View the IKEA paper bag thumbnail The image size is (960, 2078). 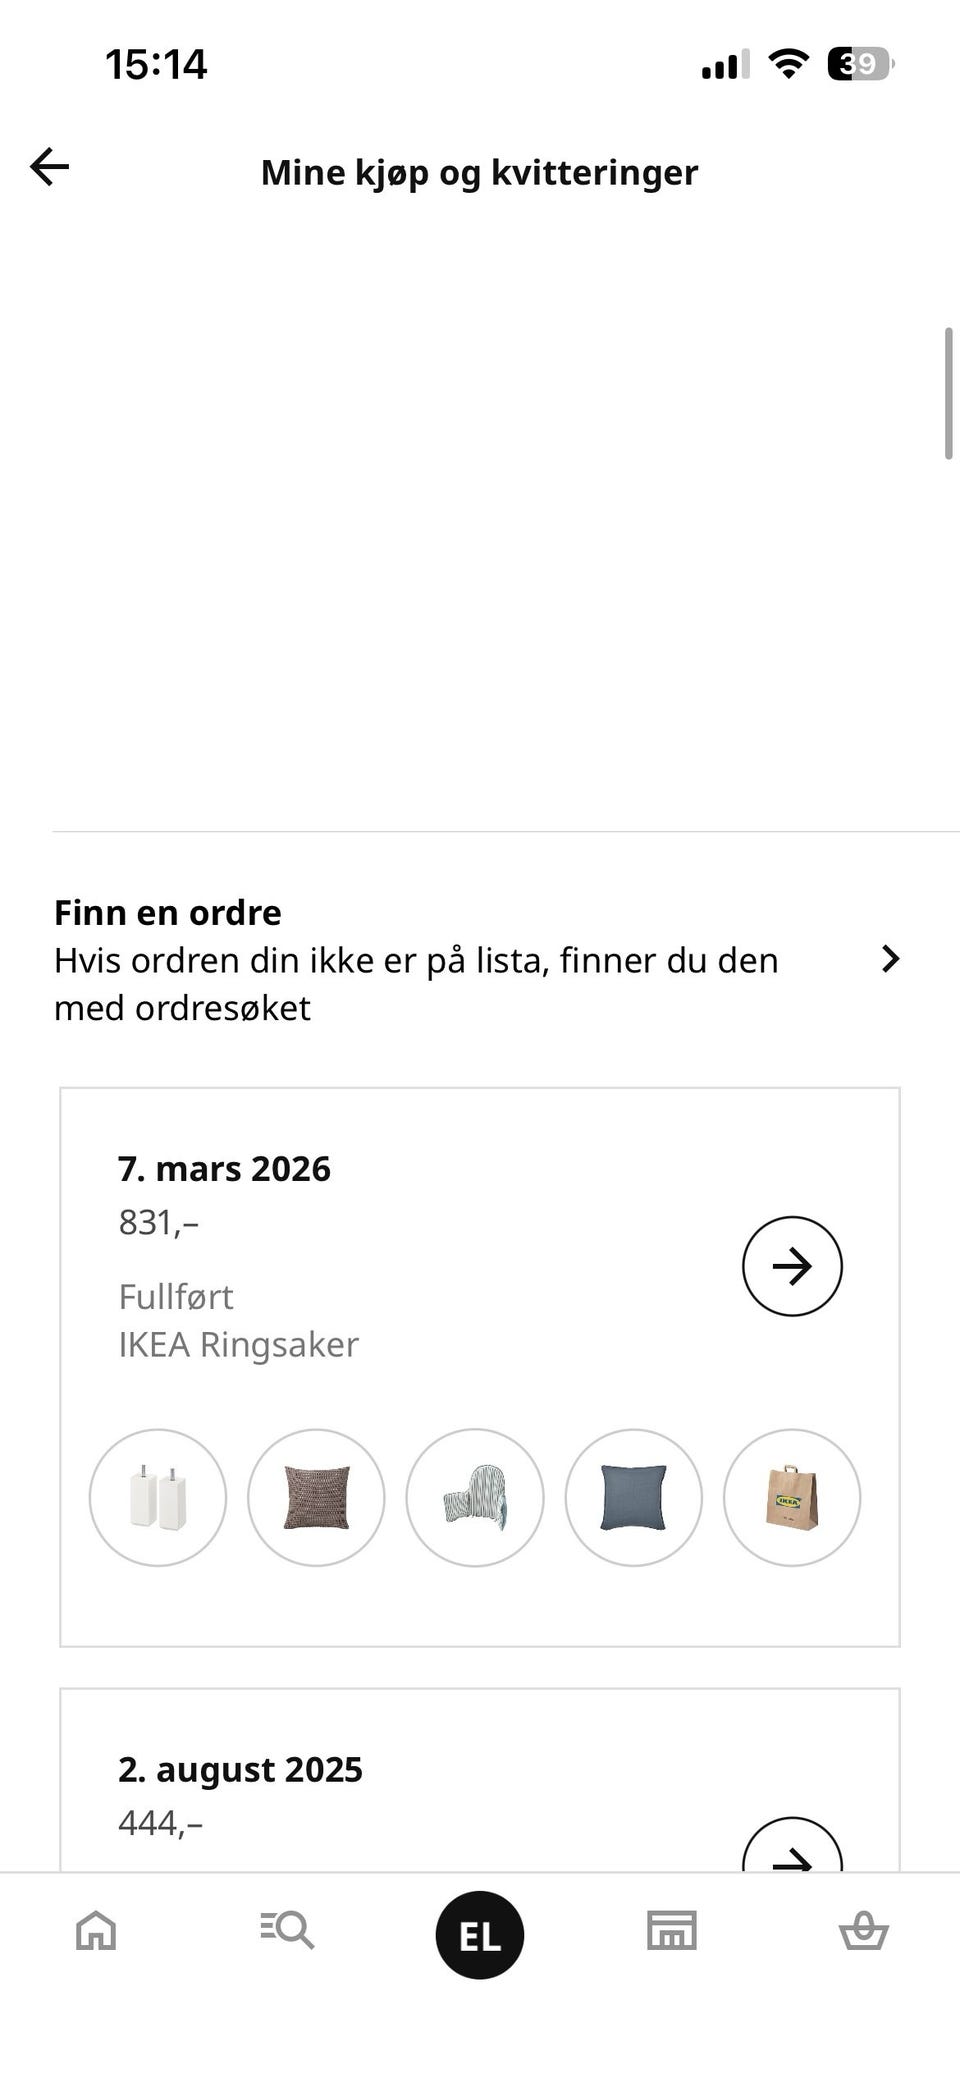click(x=792, y=1497)
